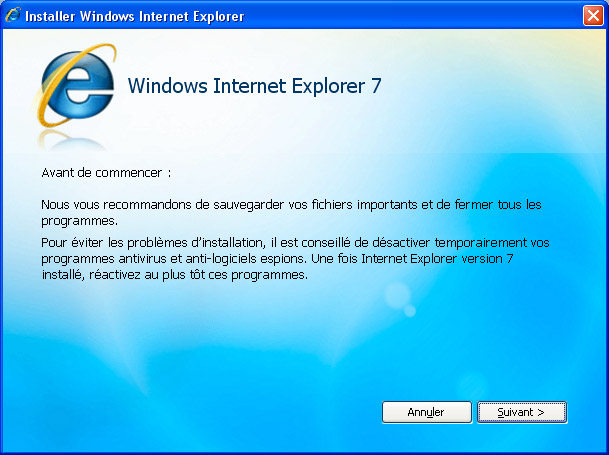Select the "Windows Internet Explorer 7" heading
This screenshot has height=455, width=609.
[254, 86]
